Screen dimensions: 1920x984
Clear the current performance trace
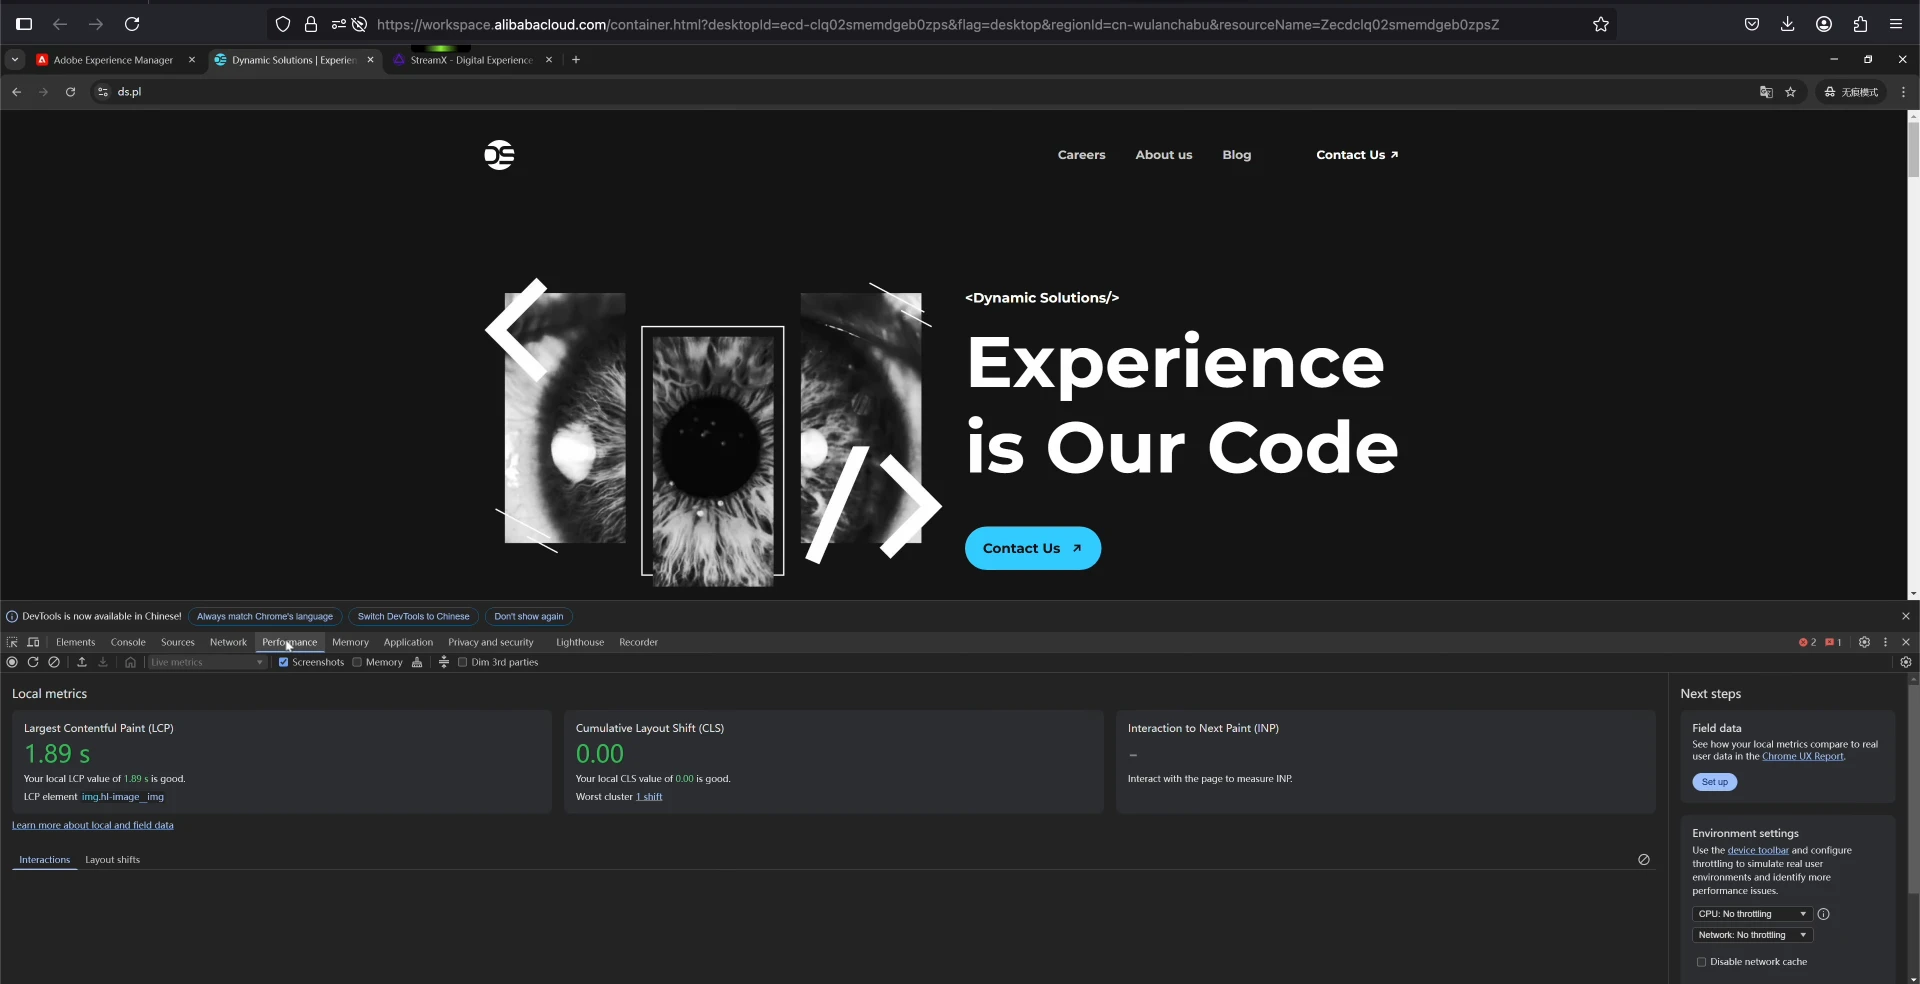(54, 662)
